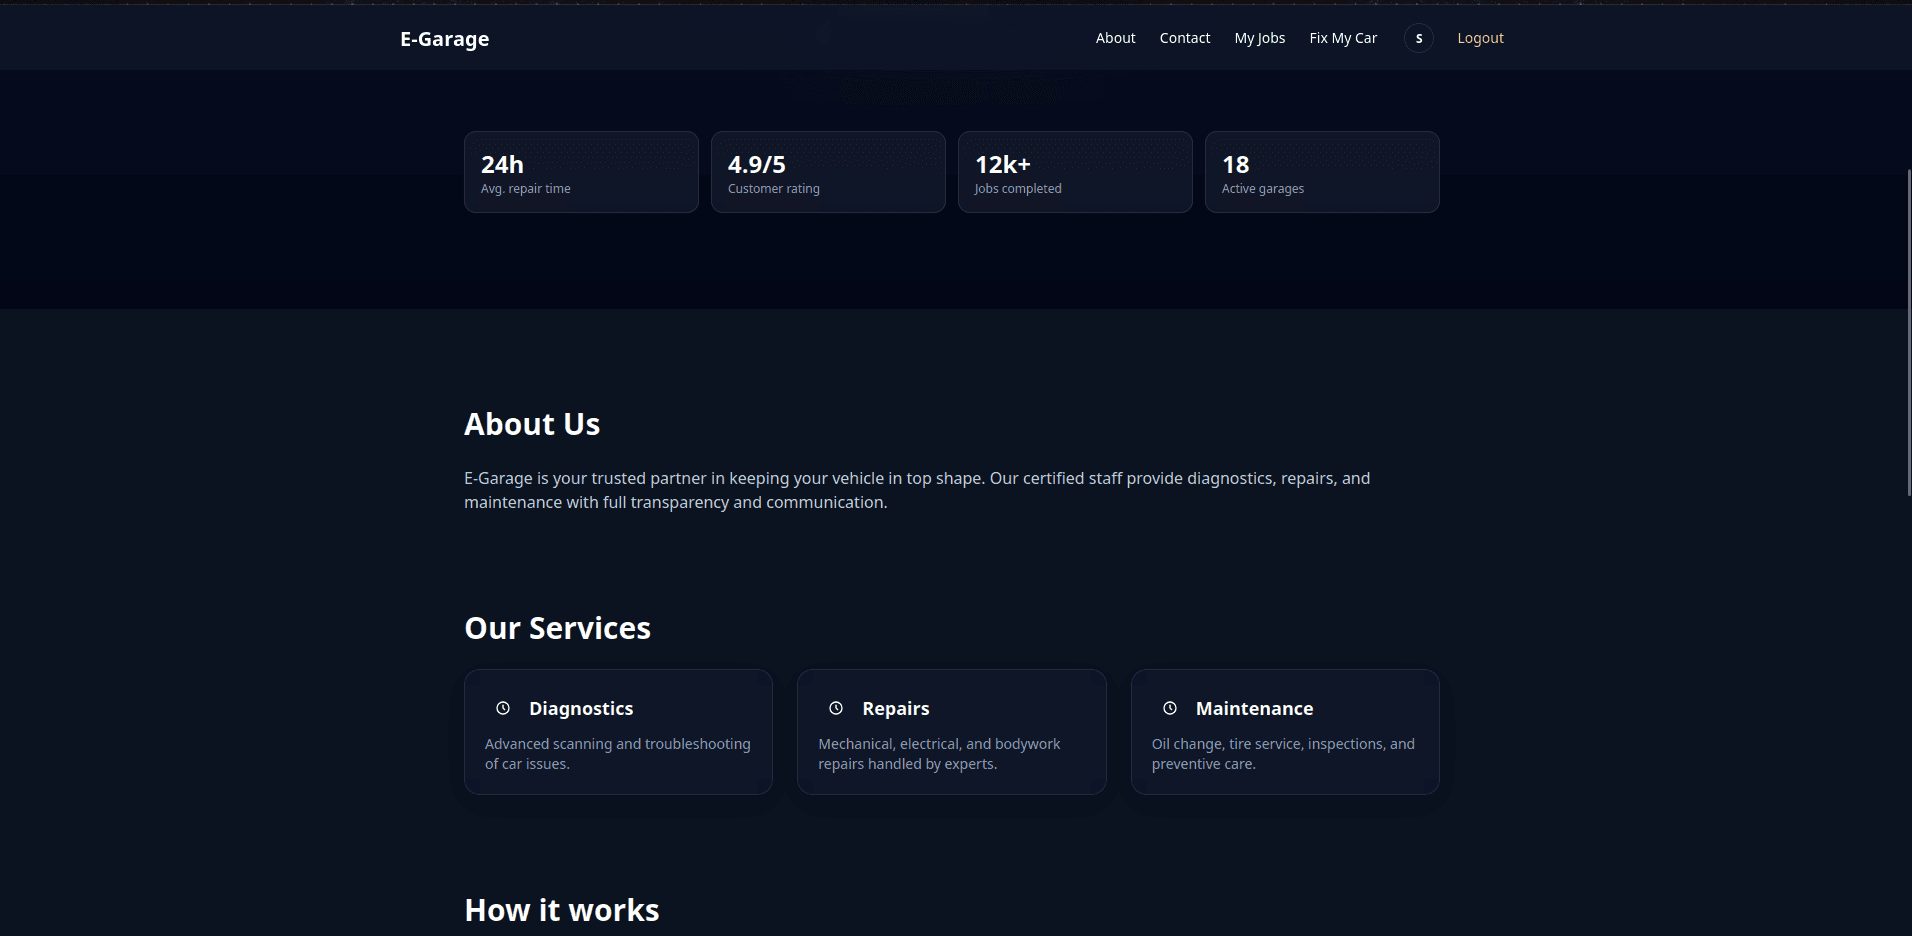Select the Repairs service card title
This screenshot has height=936, width=1912.
point(895,708)
